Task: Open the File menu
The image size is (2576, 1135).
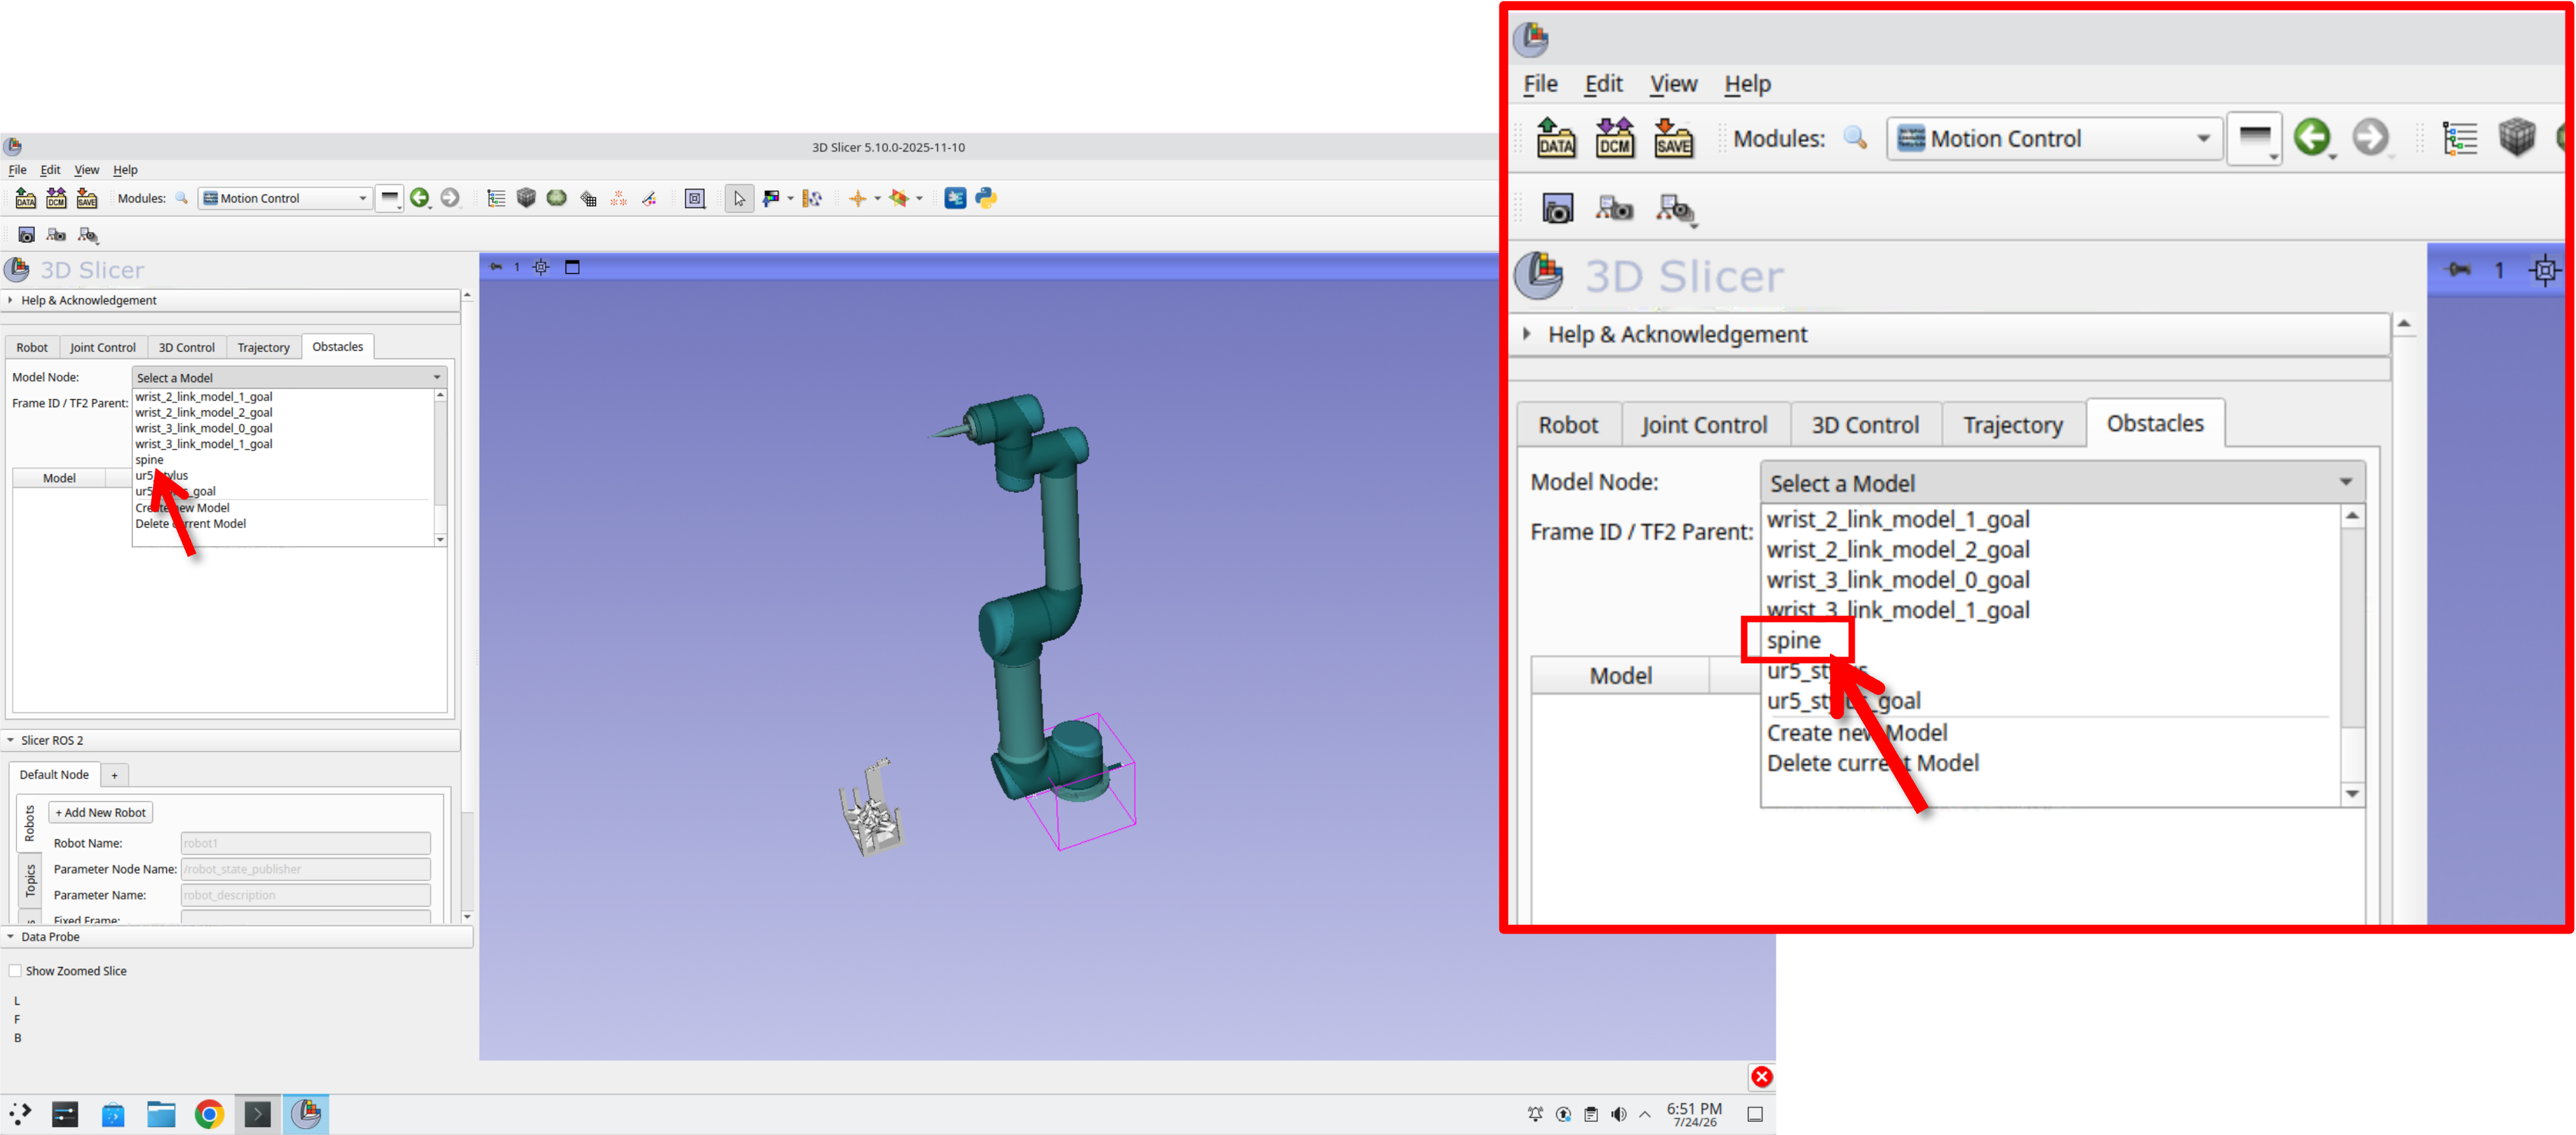Action: (x=18, y=170)
